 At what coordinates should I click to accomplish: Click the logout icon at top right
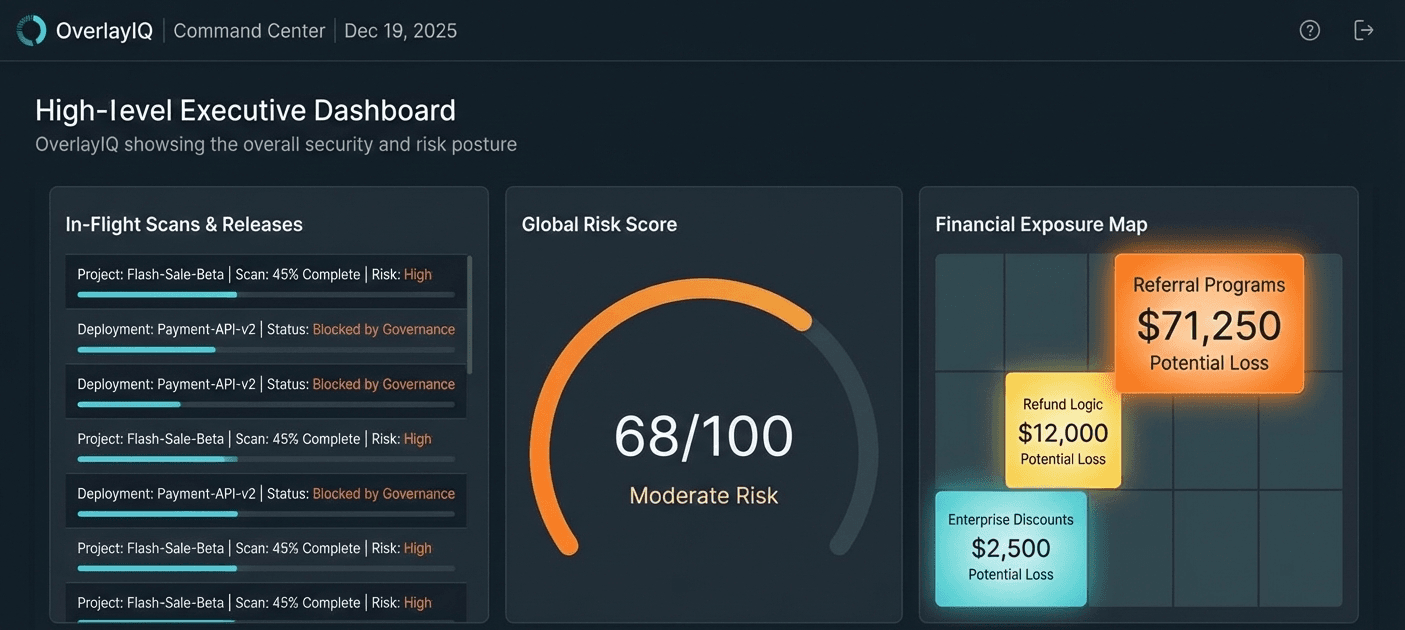pos(1364,29)
